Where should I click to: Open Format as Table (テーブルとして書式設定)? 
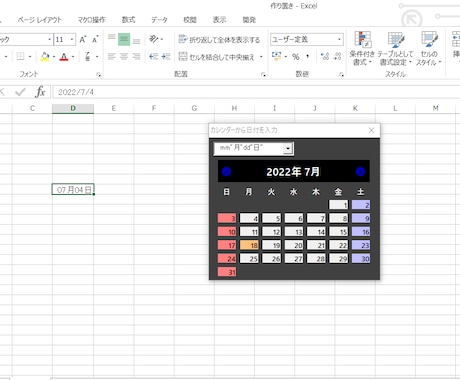click(395, 49)
